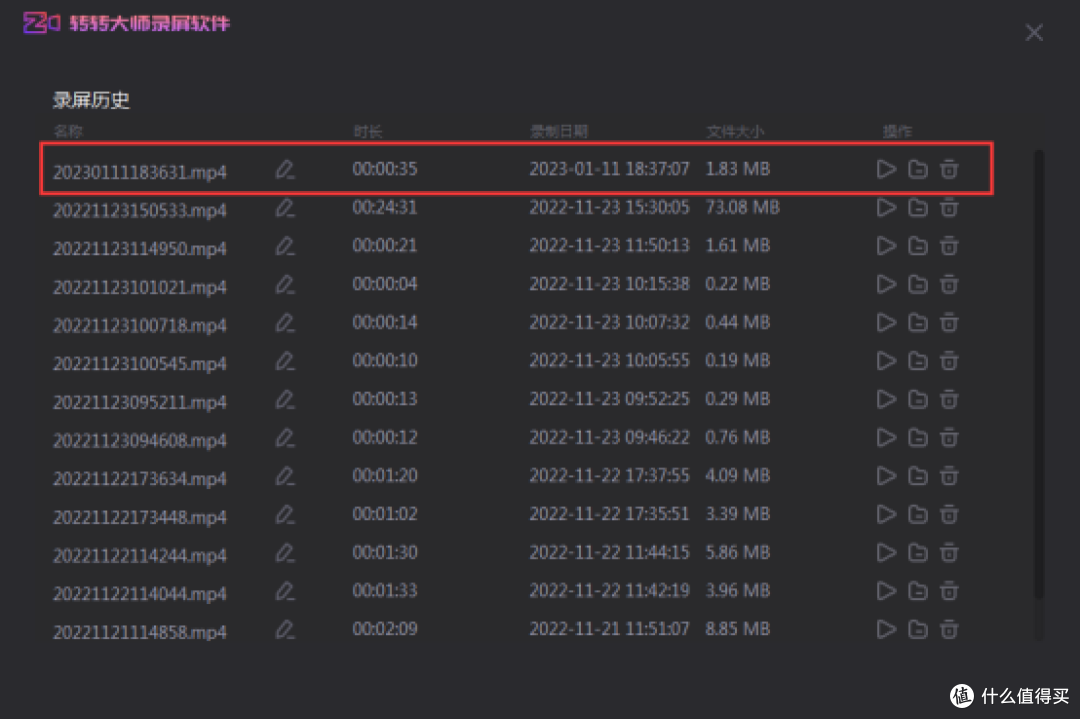Play the 20221123100545.mp4 recording
The width and height of the screenshot is (1080, 719).
[x=886, y=361]
